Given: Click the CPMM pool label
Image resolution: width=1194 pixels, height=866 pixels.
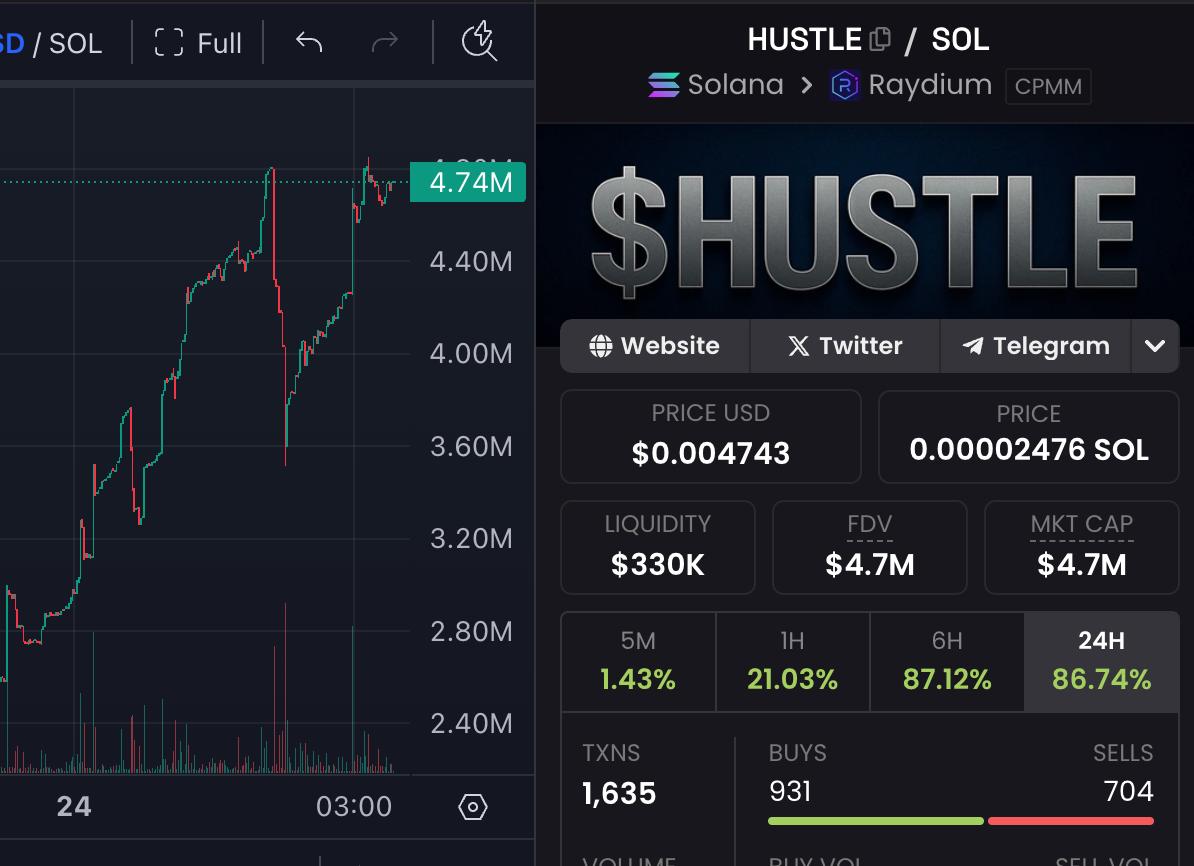Looking at the screenshot, I should pos(1048,86).
